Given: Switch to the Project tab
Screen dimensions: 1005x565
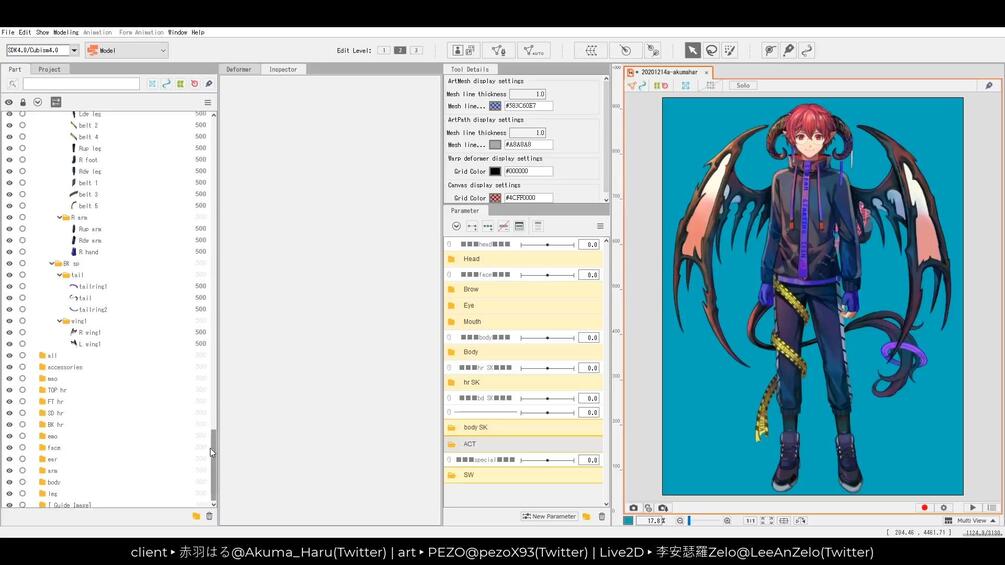Looking at the screenshot, I should click(49, 69).
